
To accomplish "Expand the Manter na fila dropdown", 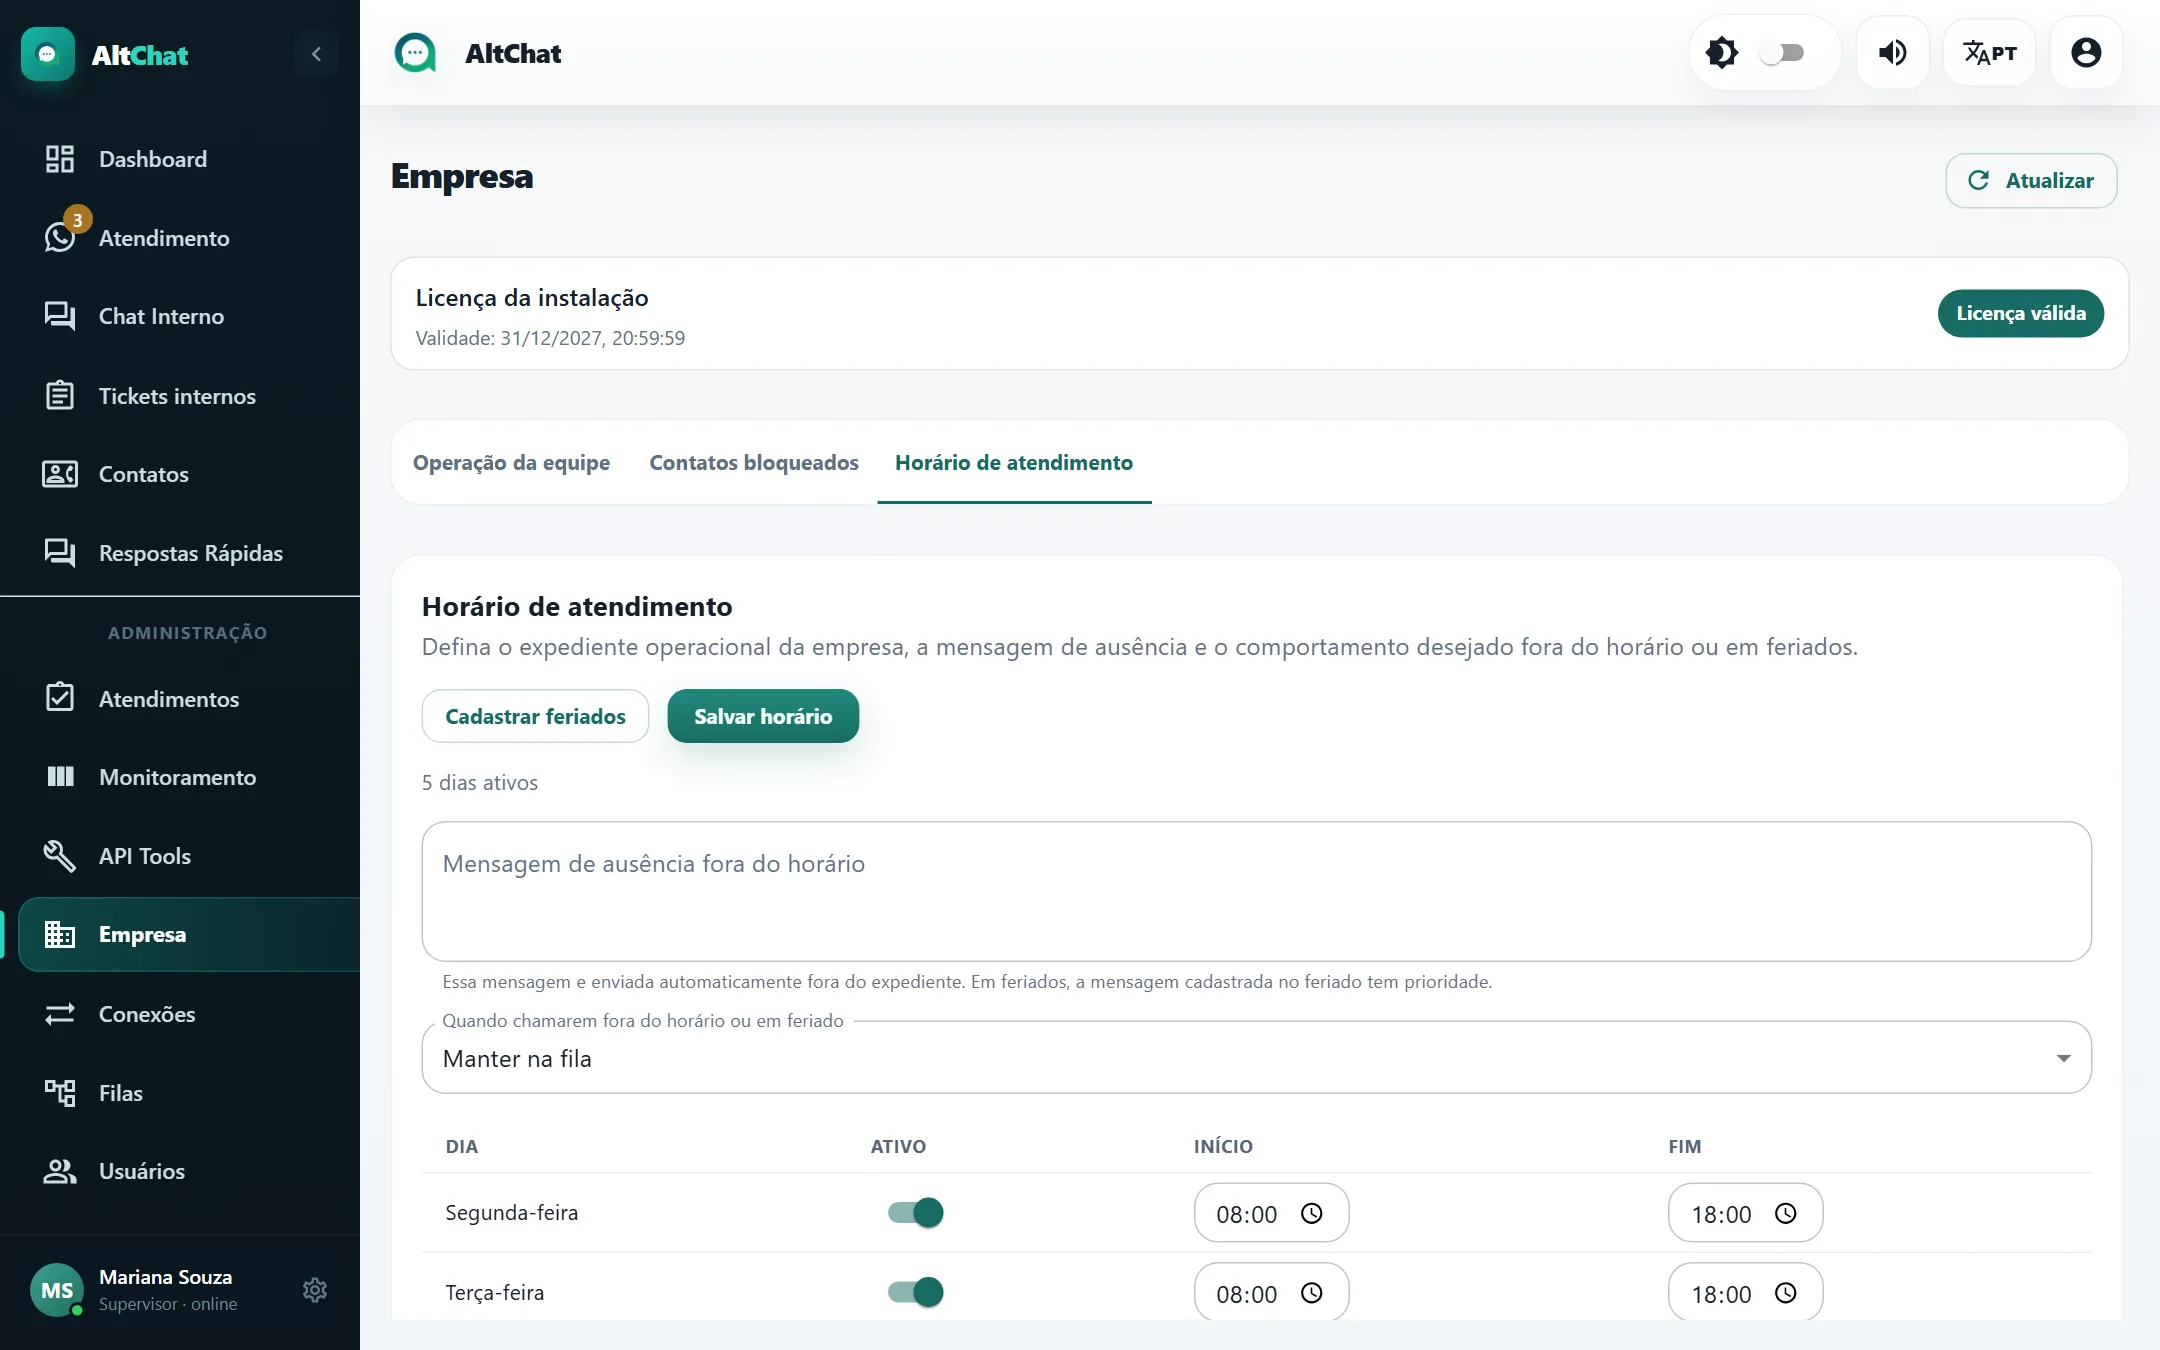I will (1256, 1058).
